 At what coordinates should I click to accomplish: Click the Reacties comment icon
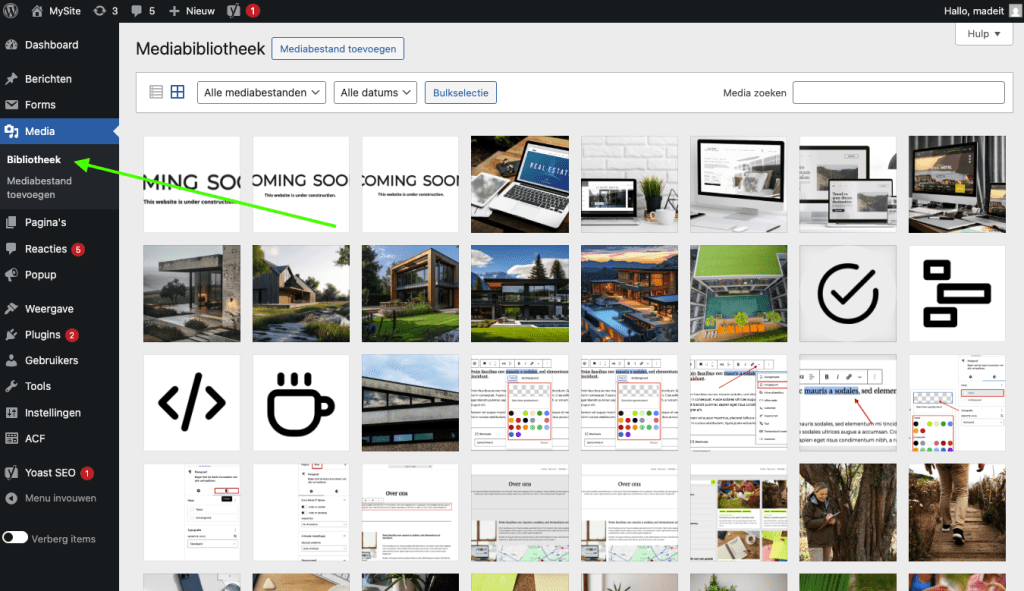click(11, 249)
